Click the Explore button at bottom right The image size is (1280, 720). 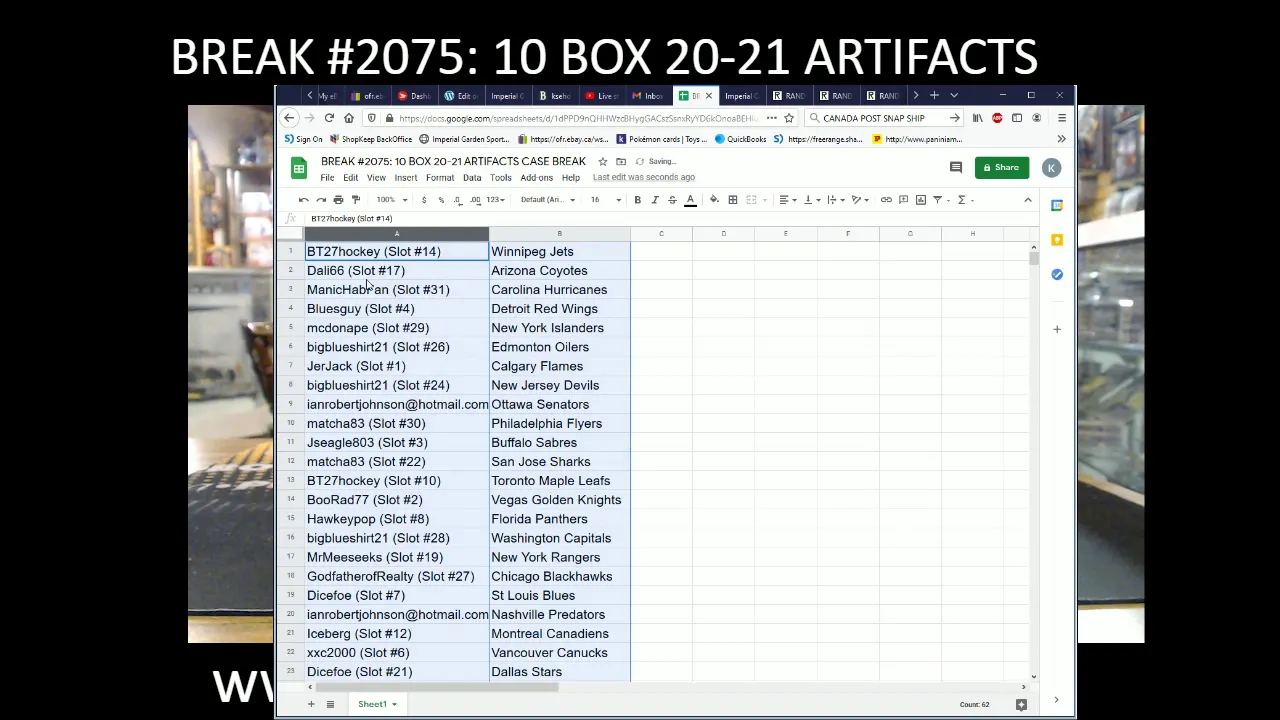pyautogui.click(x=1021, y=704)
